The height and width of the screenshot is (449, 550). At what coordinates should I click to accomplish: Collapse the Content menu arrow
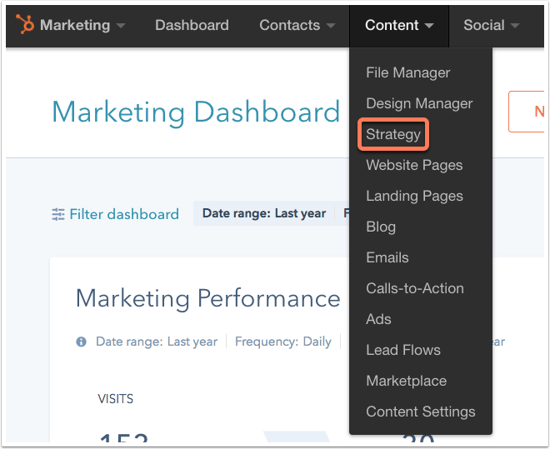point(429,26)
